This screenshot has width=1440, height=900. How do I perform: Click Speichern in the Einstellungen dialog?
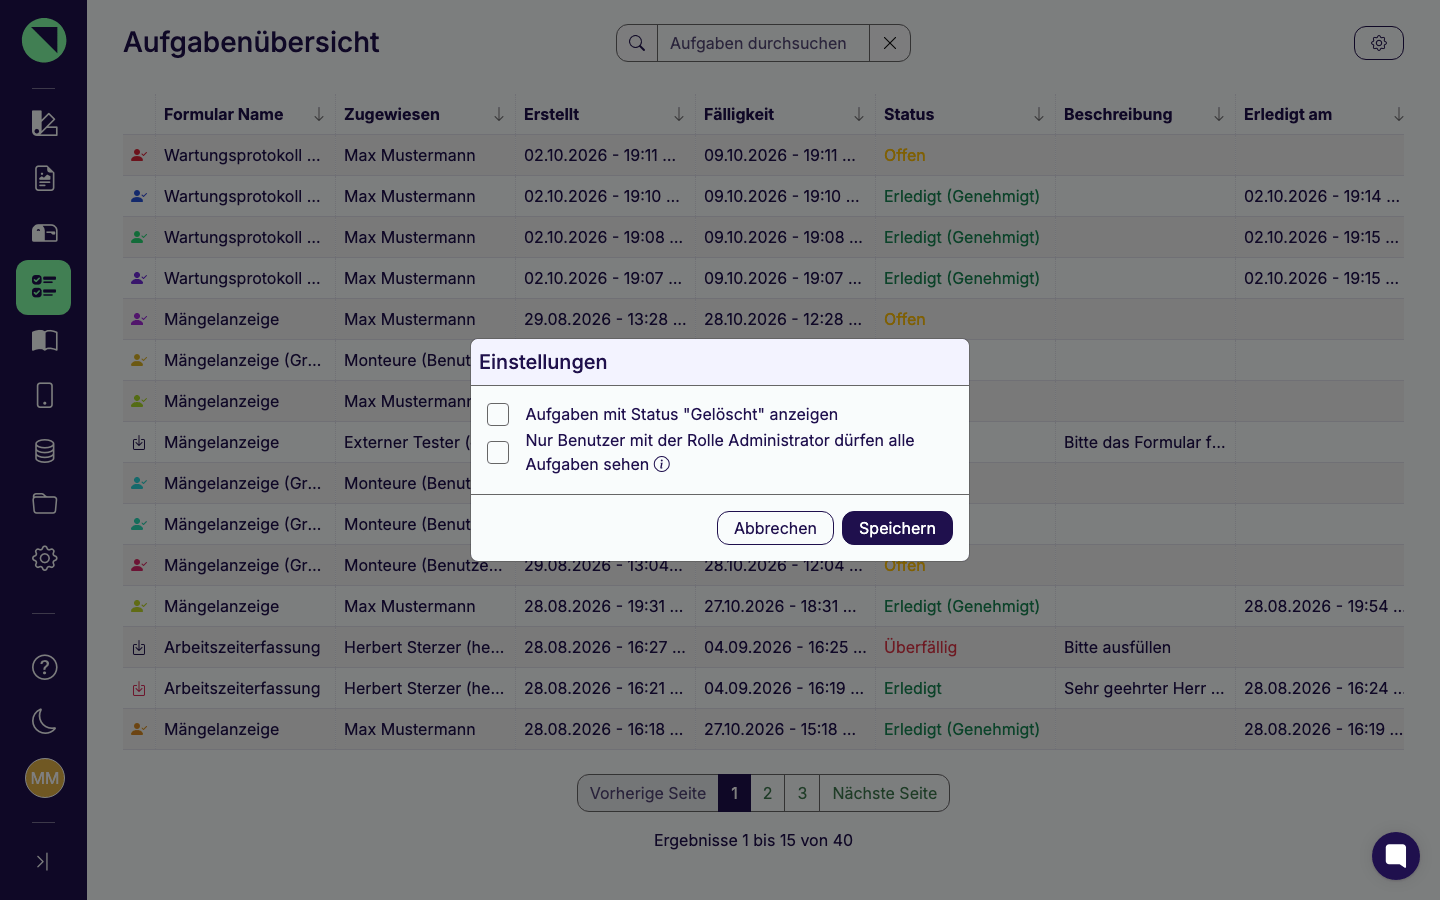(x=897, y=528)
